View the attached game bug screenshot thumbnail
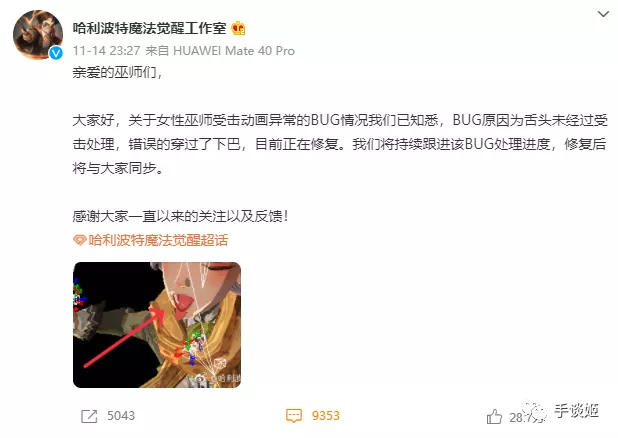This screenshot has height=438, width=618. (x=157, y=325)
